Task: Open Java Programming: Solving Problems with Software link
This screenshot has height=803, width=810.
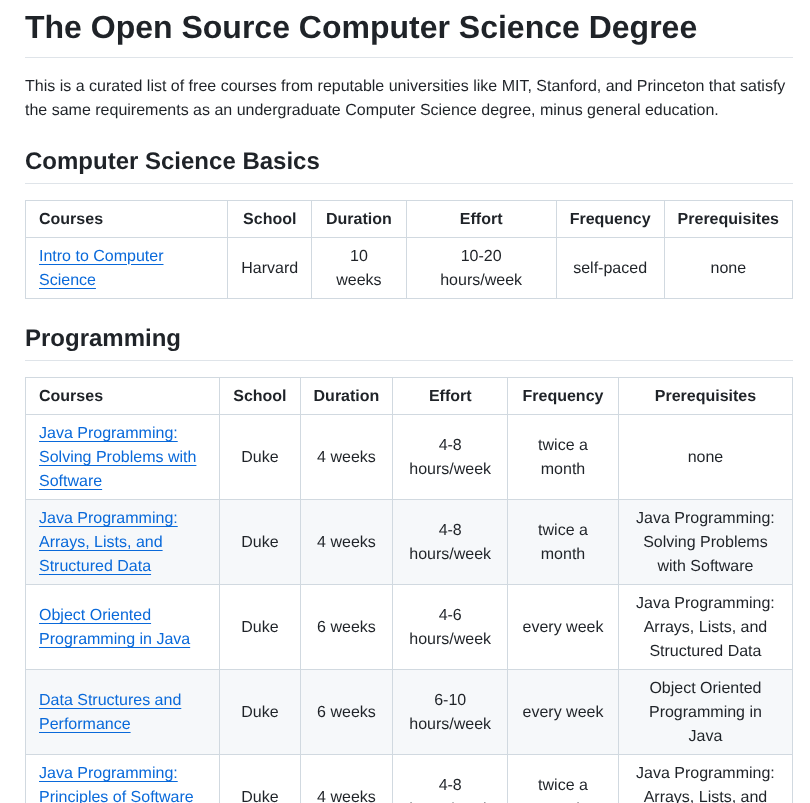Action: 117,457
